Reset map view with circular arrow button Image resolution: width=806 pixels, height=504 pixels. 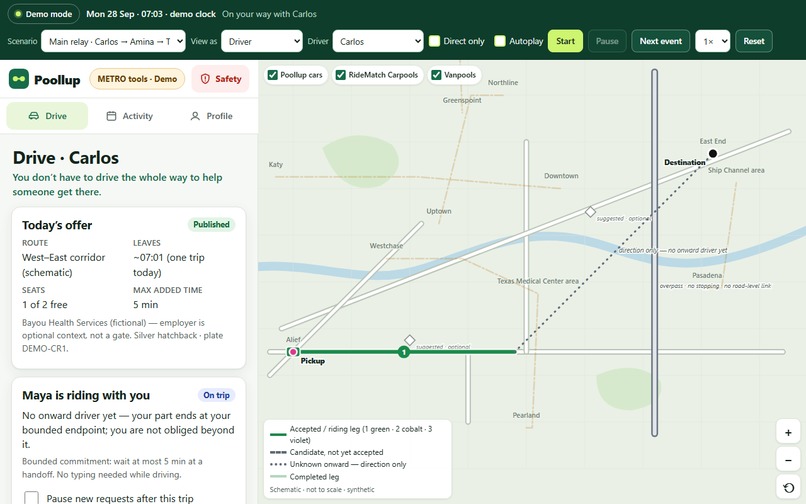788,488
